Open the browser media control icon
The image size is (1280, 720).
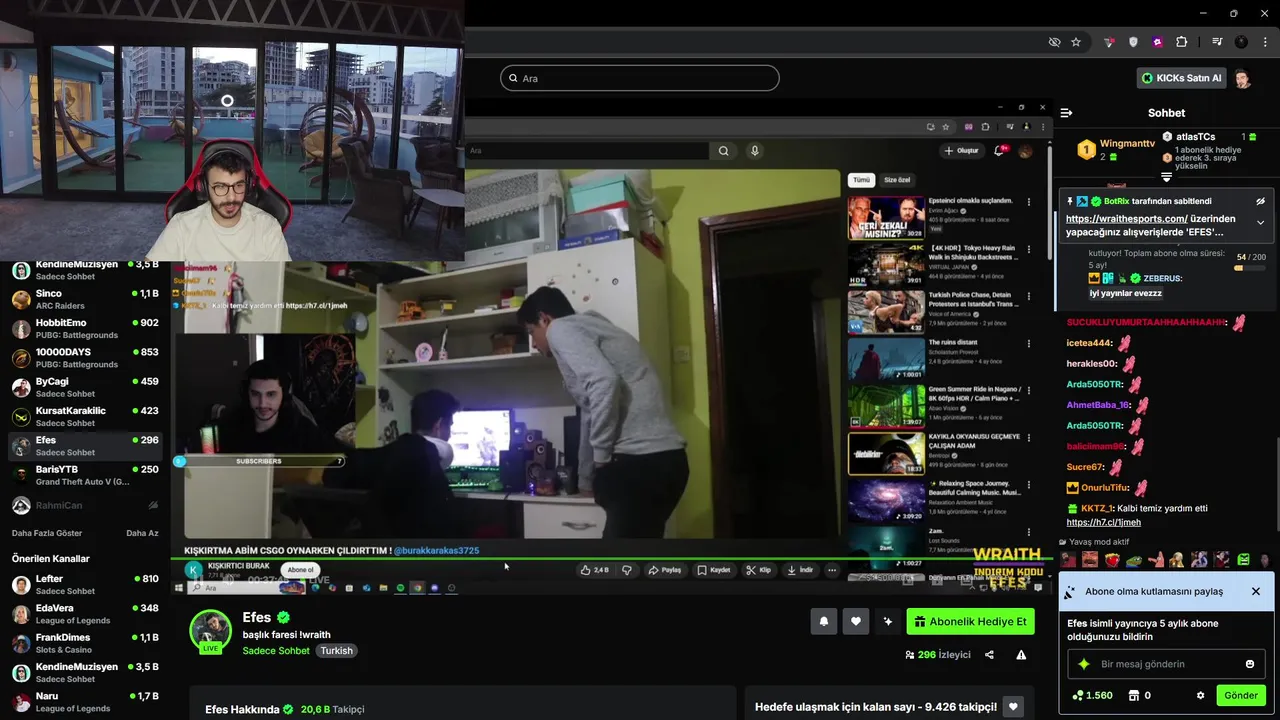[x=1217, y=42]
